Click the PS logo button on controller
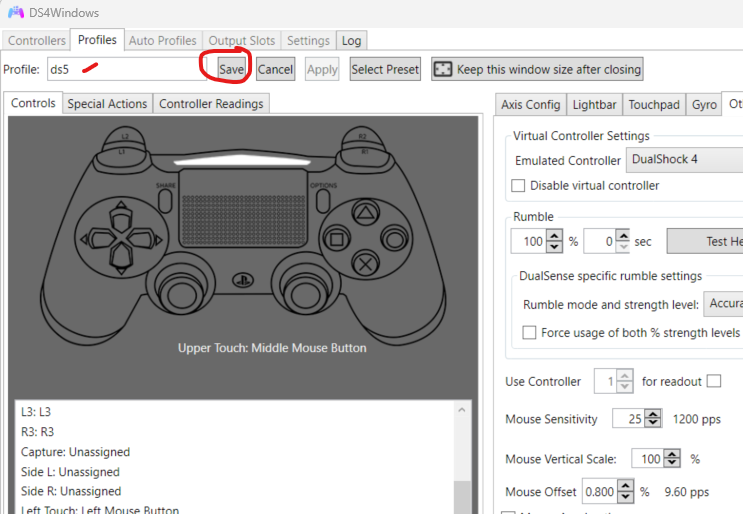743x514 pixels. (243, 280)
